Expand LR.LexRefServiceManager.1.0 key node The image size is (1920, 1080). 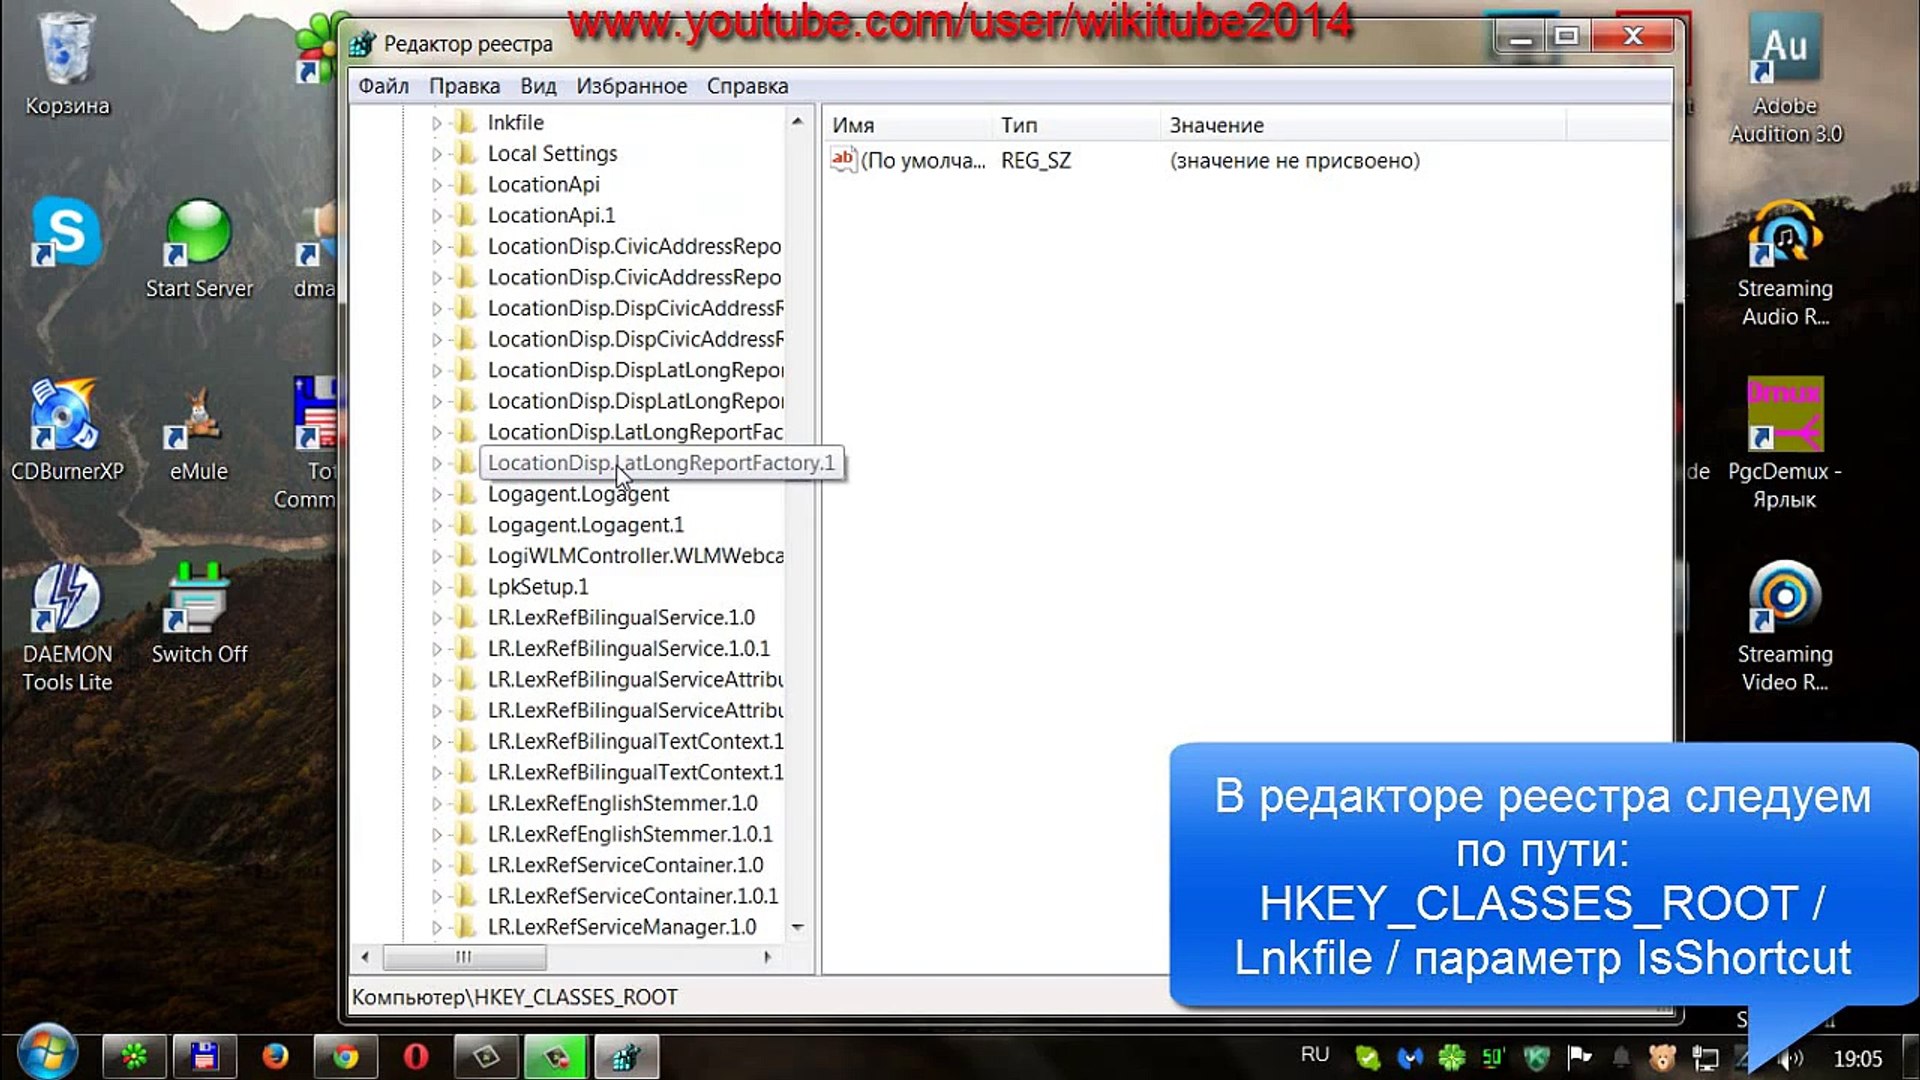pos(436,927)
